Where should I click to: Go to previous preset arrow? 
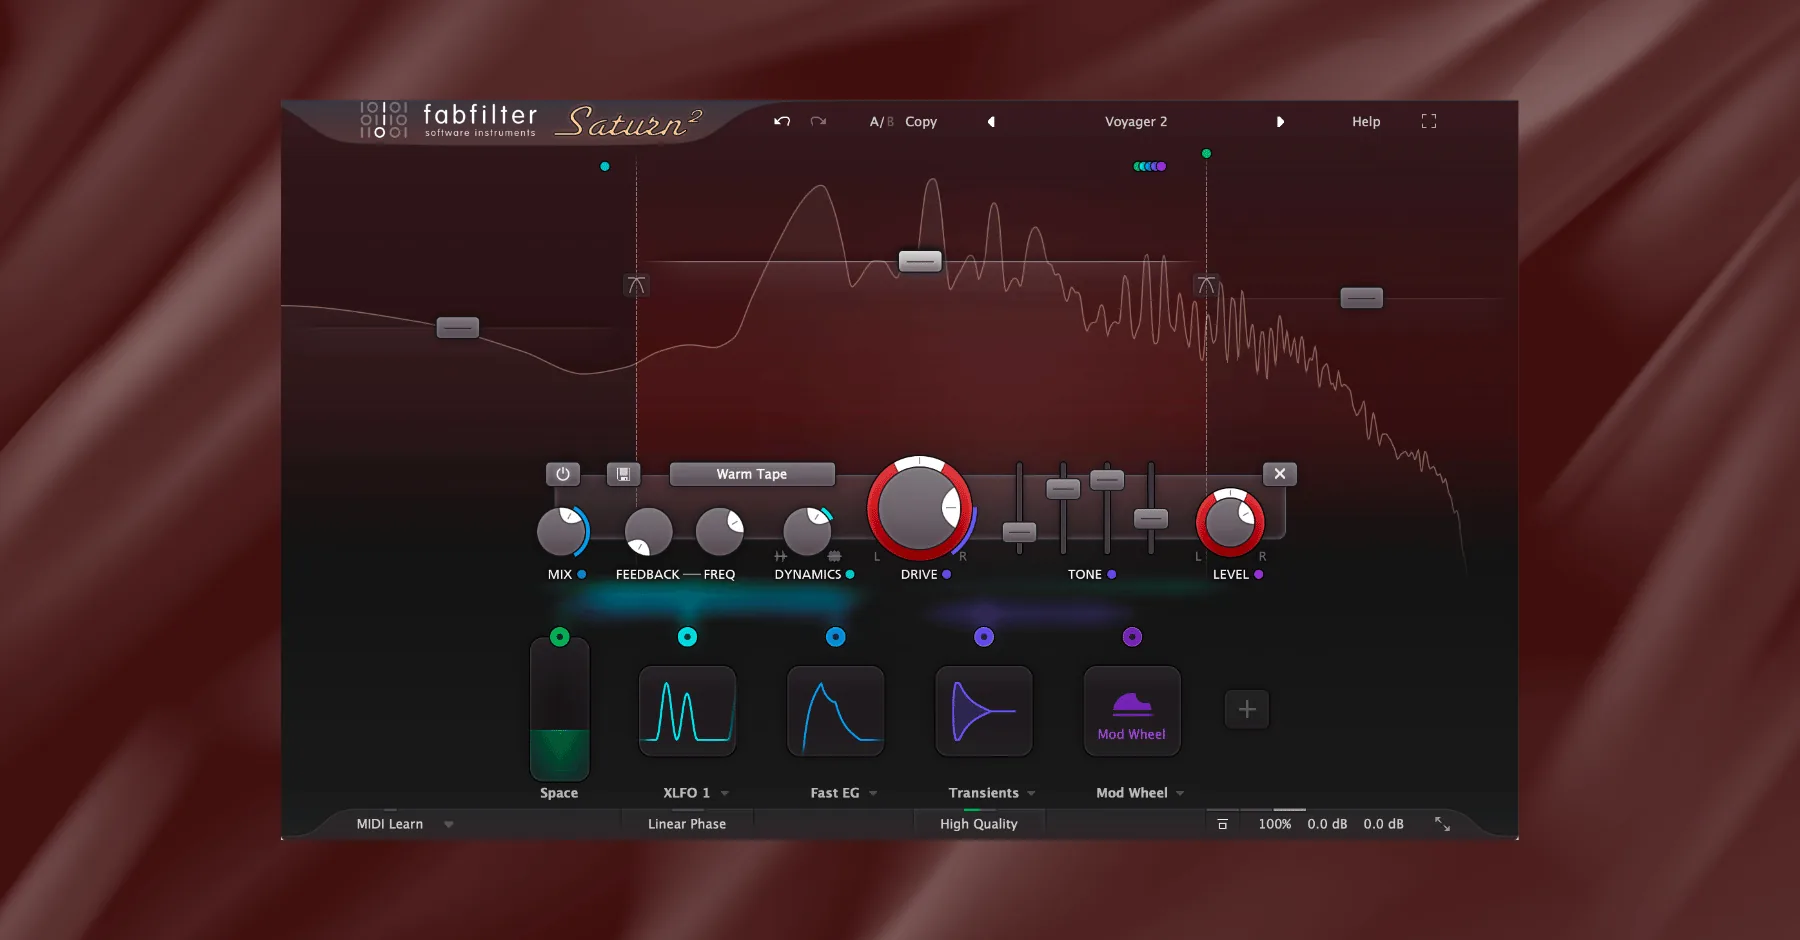[991, 122]
